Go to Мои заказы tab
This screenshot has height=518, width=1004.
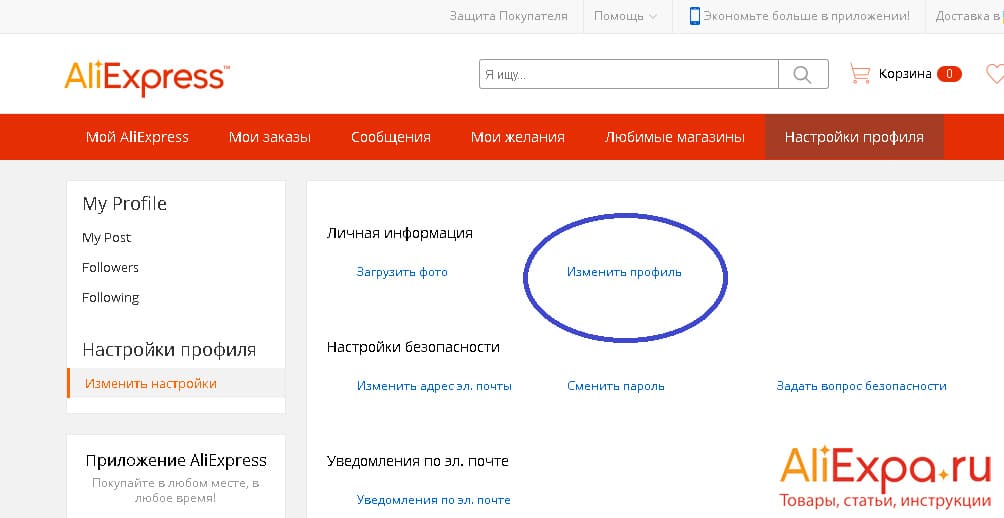(269, 137)
